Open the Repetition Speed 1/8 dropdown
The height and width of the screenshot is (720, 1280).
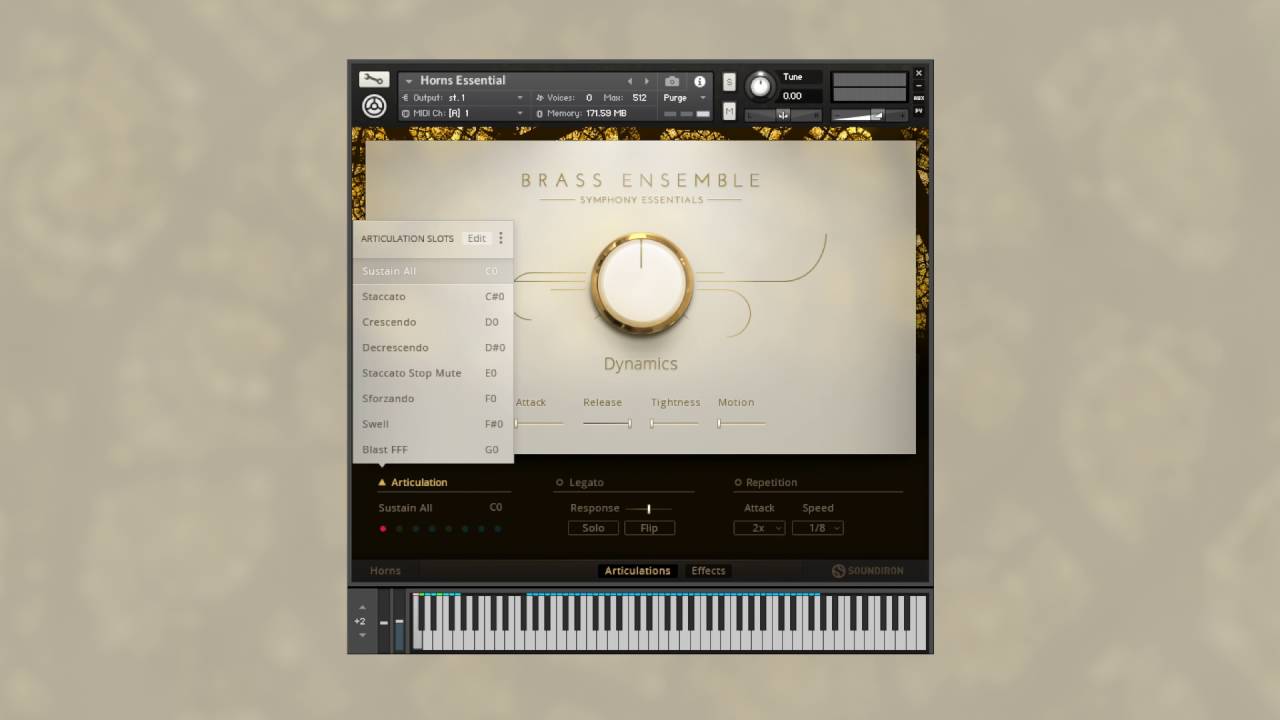pyautogui.click(x=817, y=528)
